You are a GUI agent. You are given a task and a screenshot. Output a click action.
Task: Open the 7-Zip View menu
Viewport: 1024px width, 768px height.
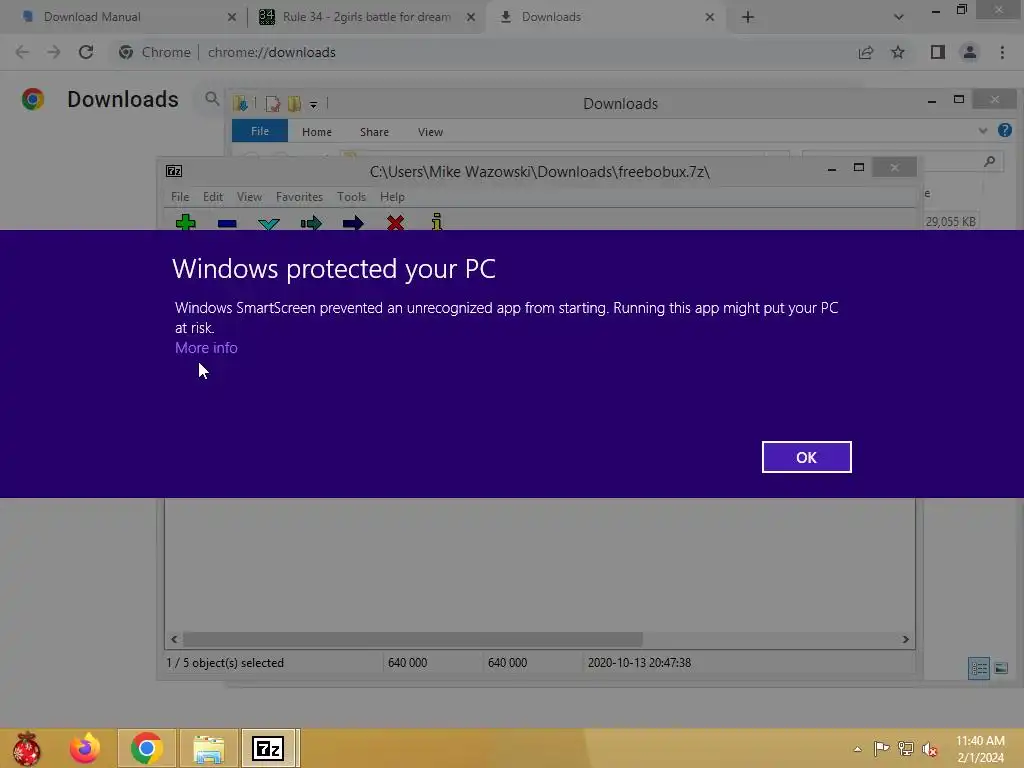tap(249, 197)
